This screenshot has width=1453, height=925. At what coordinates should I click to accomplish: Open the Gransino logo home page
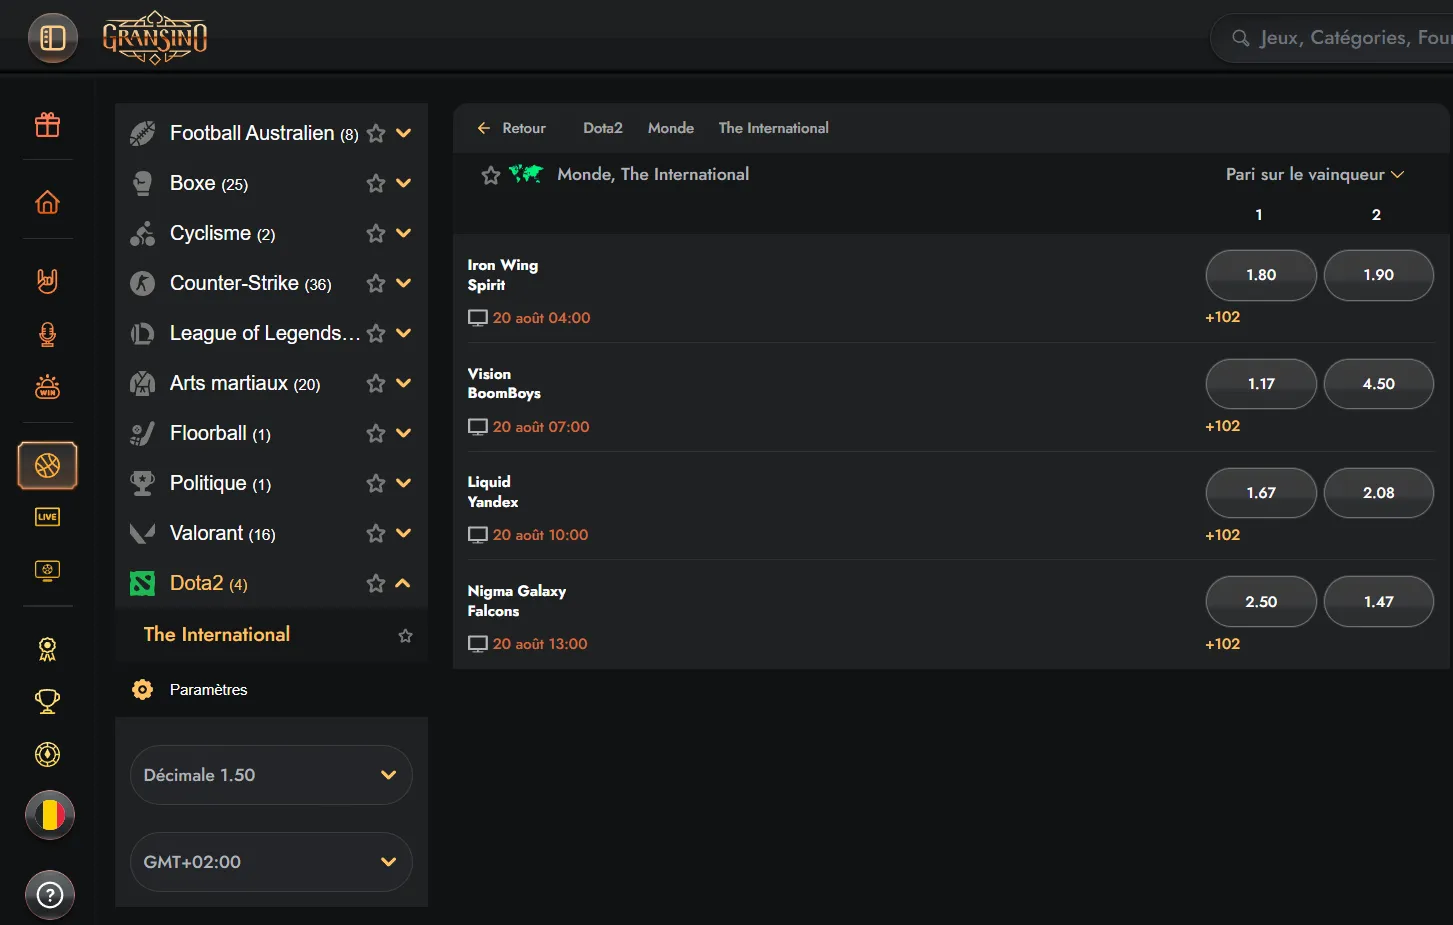tap(155, 38)
